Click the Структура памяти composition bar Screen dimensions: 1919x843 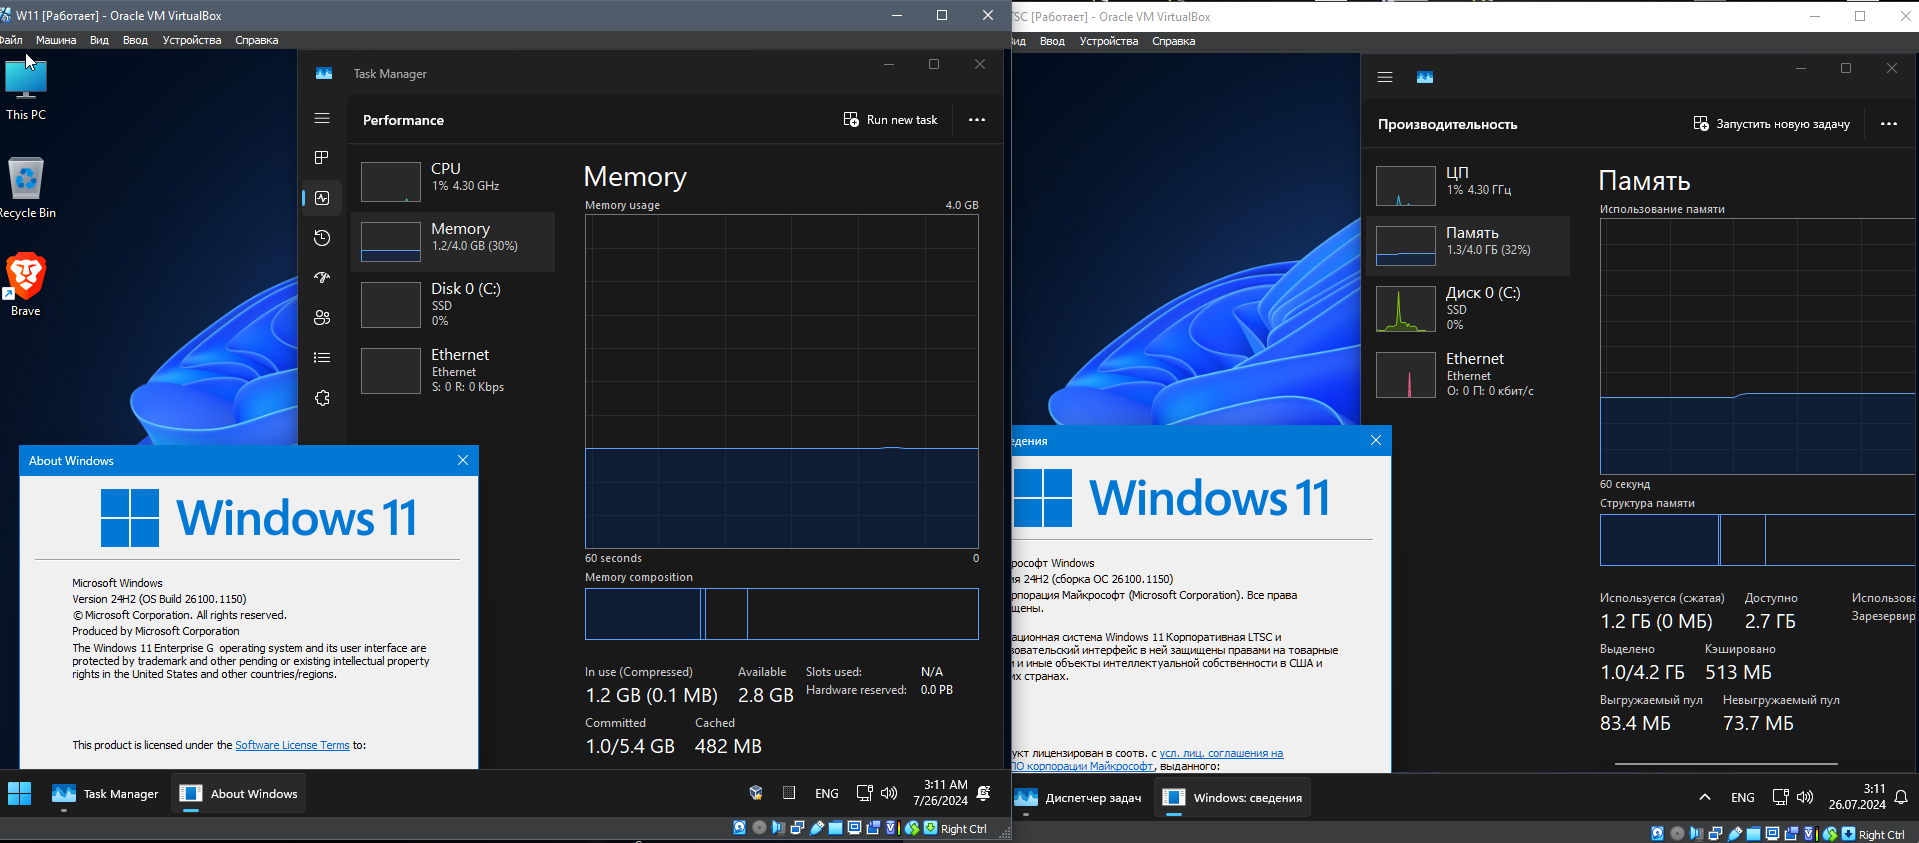pos(1758,540)
